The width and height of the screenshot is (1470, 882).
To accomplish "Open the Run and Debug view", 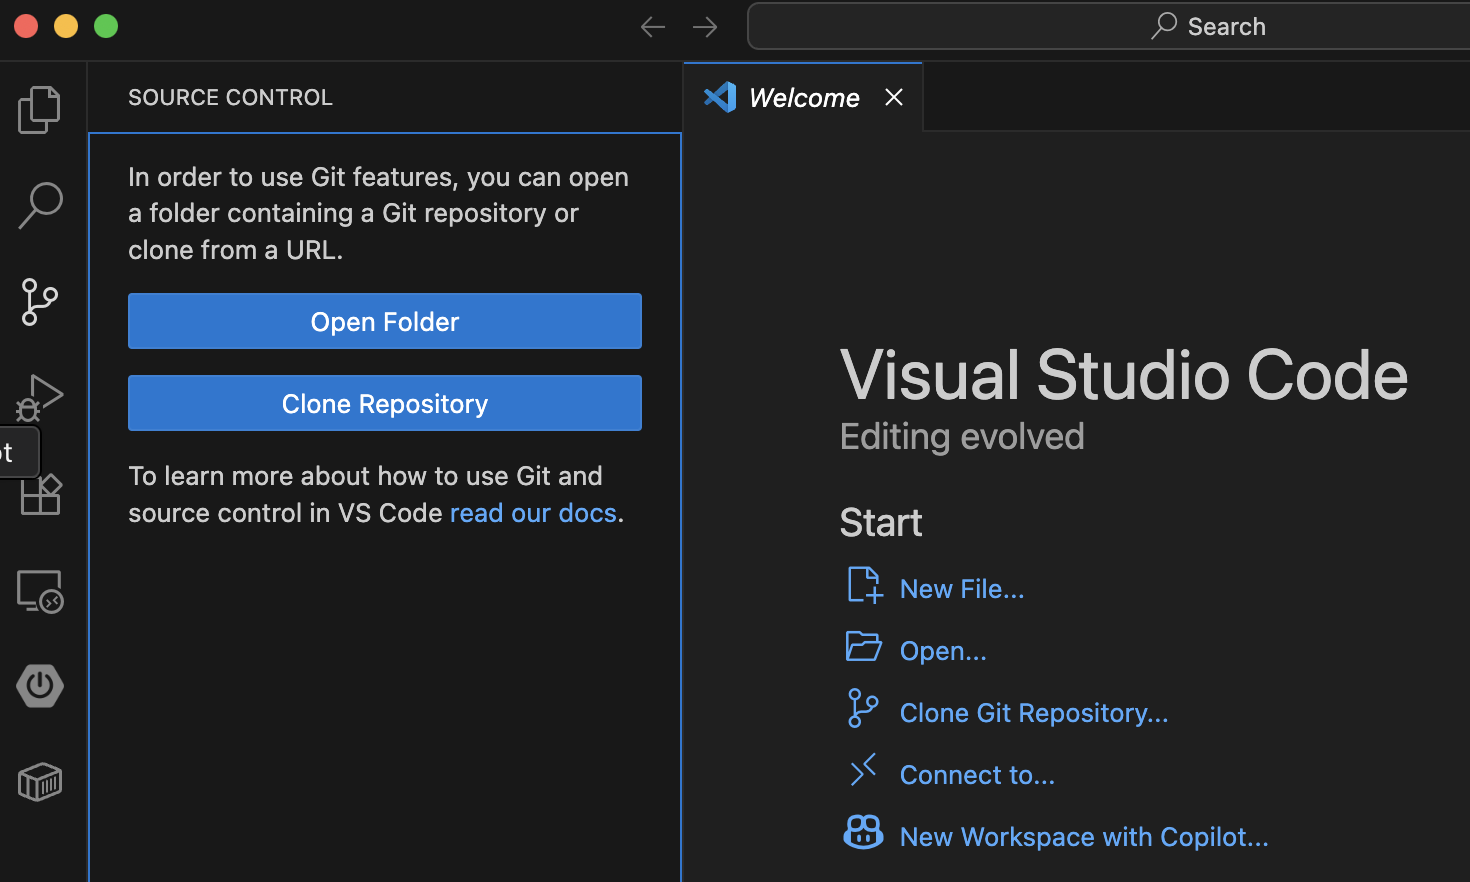I will [x=40, y=397].
